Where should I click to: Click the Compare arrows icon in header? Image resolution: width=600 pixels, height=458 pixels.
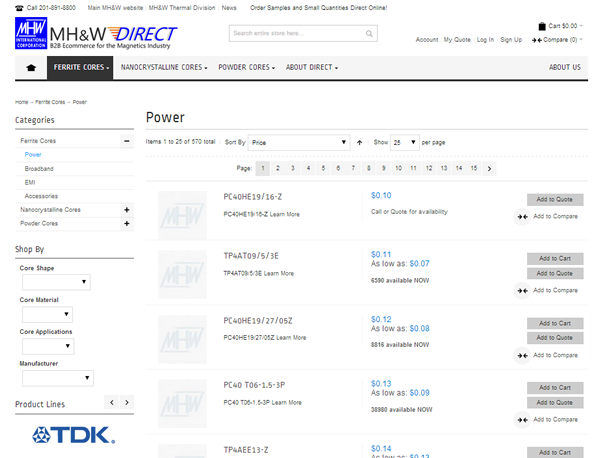click(536, 40)
